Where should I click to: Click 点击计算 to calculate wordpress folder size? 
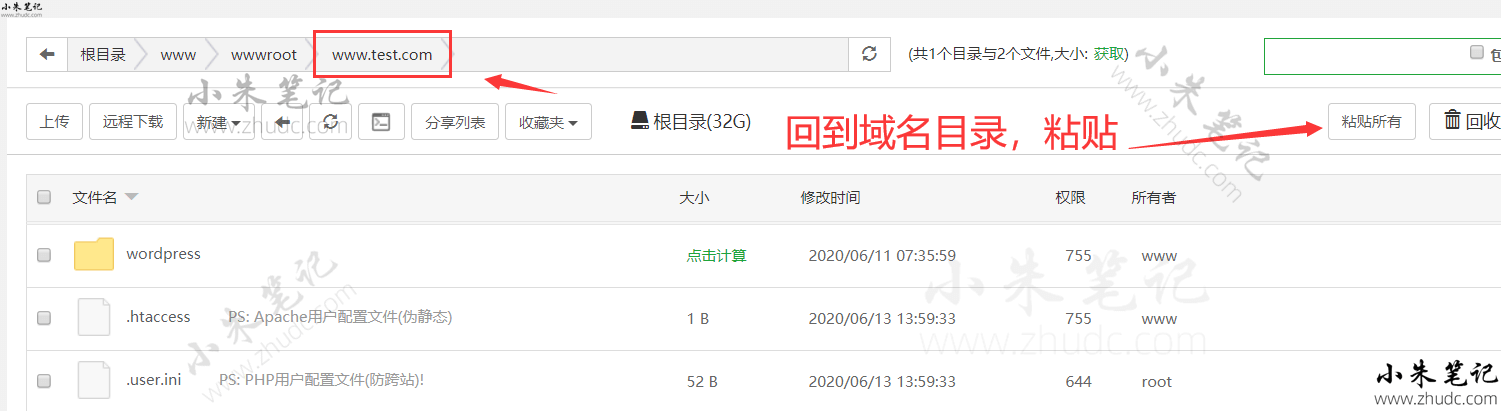click(x=716, y=256)
